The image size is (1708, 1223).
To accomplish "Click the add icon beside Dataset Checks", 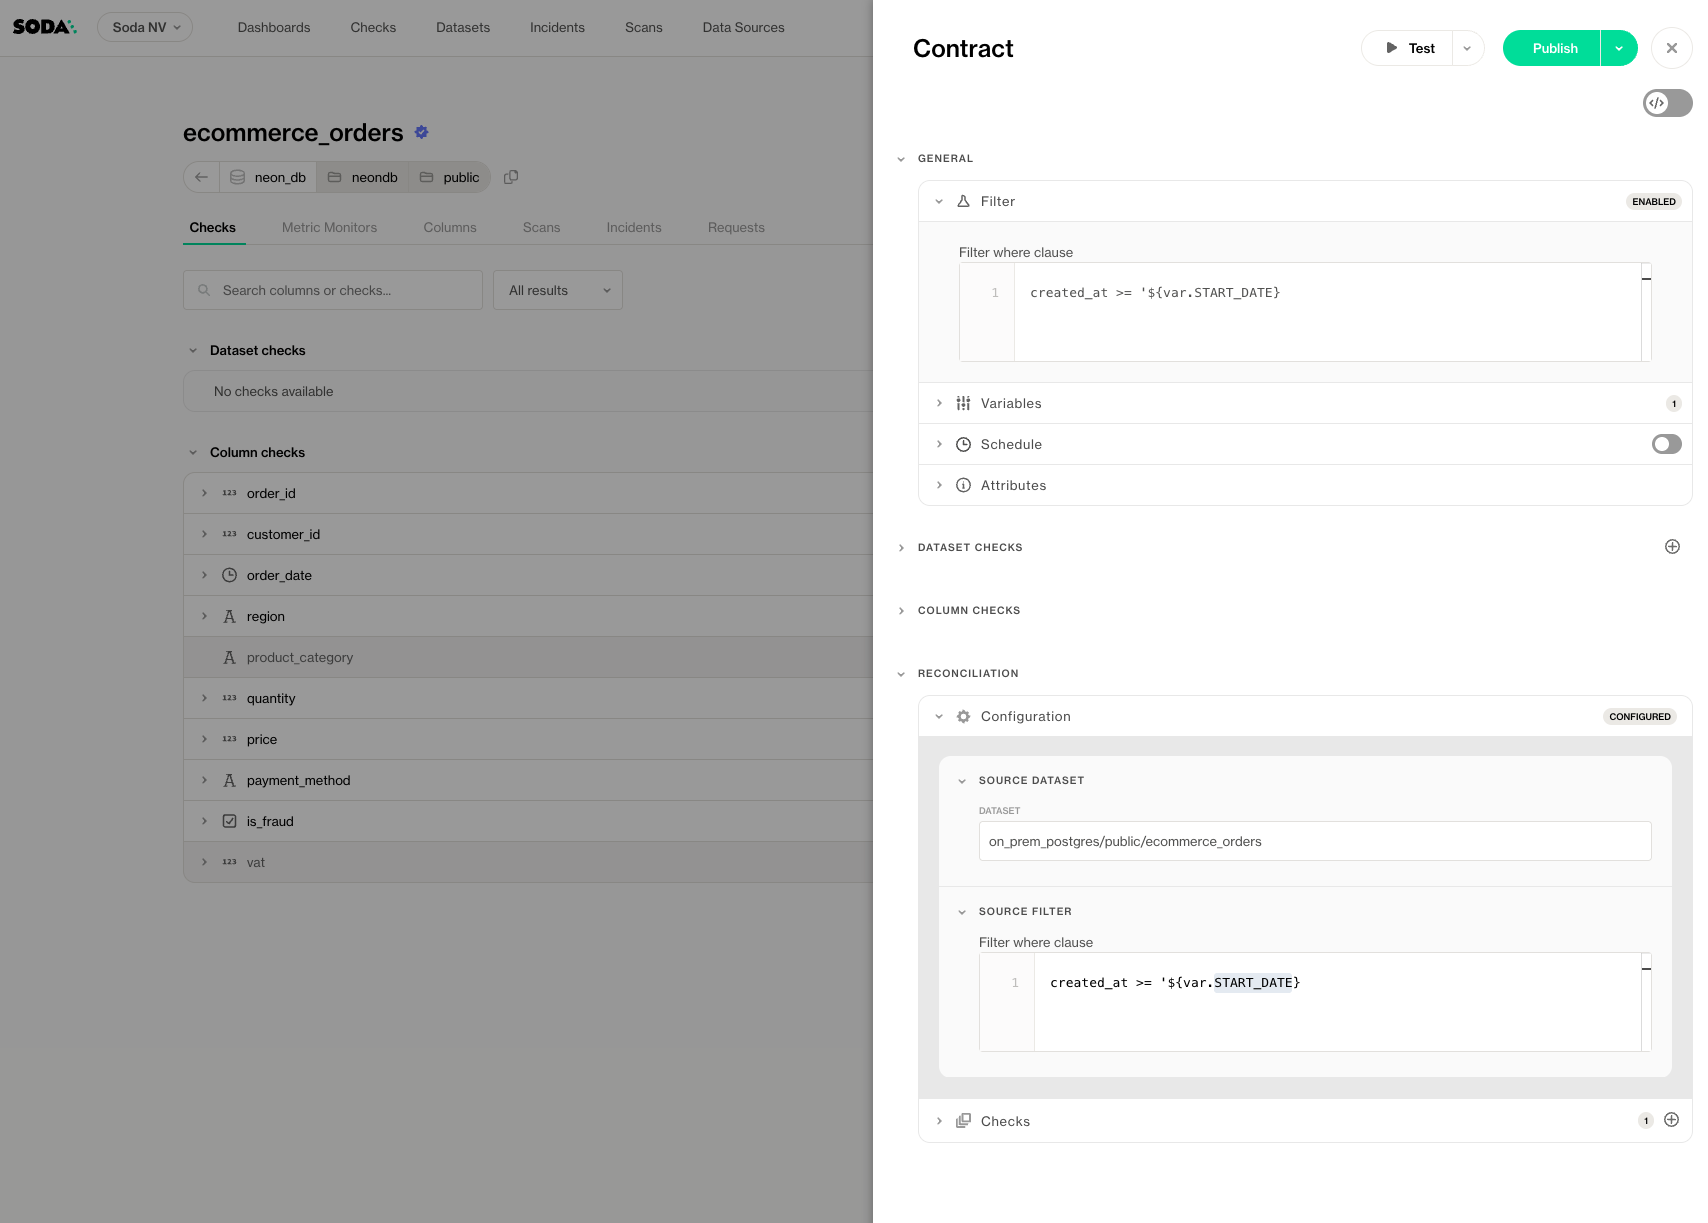I will pos(1672,547).
